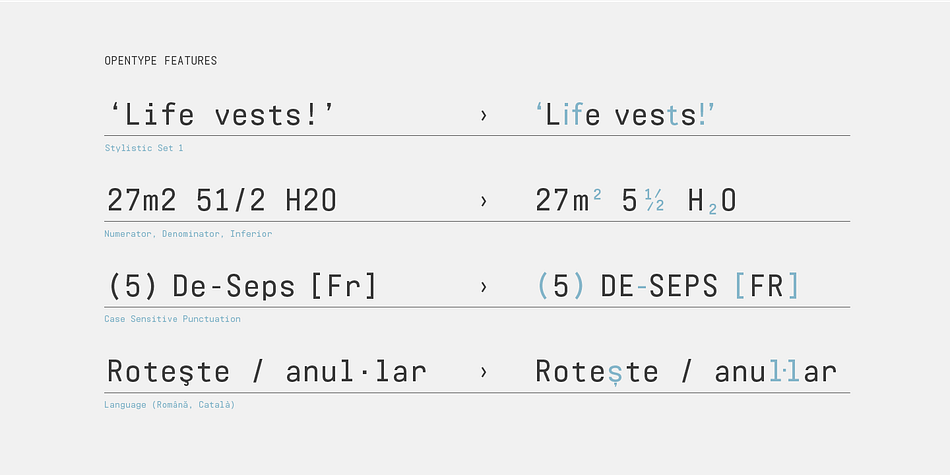950x475 pixels.
Task: Click the arrow beside 27m2 51/2 H2O
Action: pyautogui.click(x=483, y=201)
